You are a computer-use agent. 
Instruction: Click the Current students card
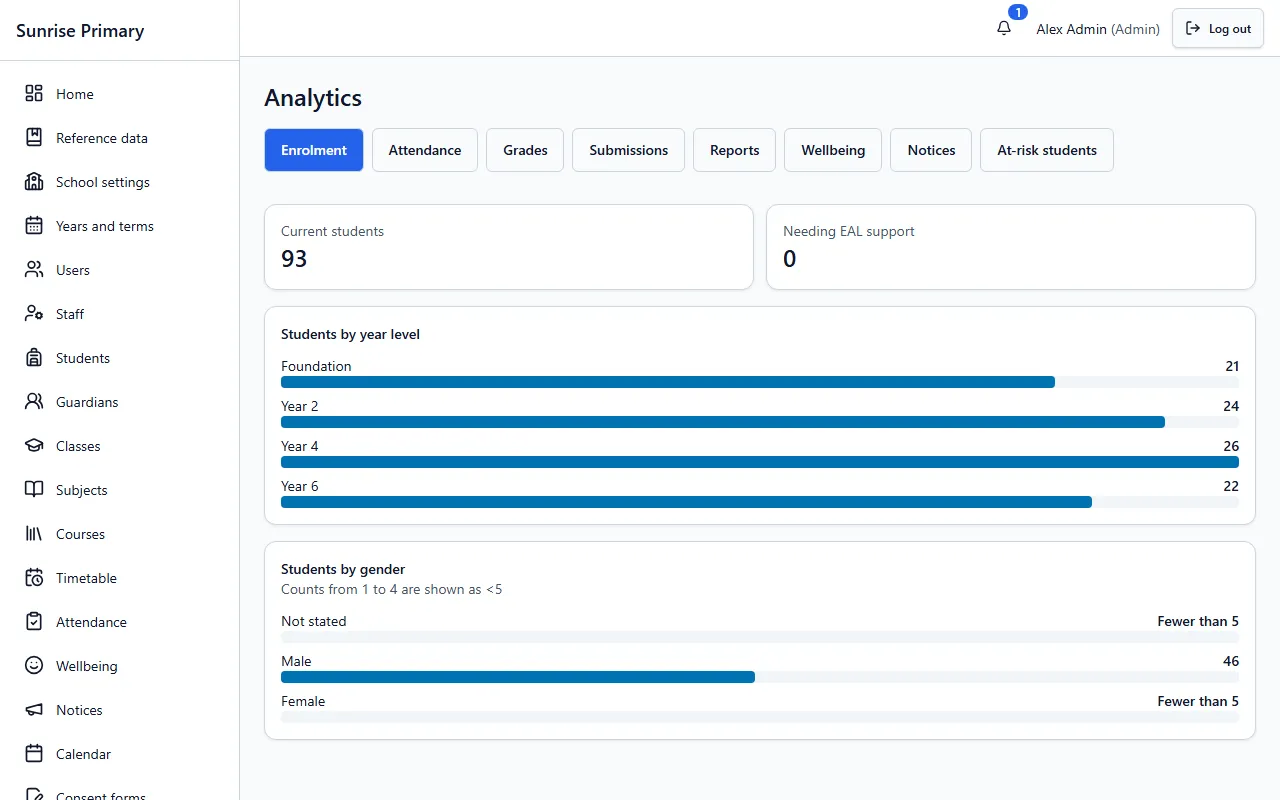point(509,247)
